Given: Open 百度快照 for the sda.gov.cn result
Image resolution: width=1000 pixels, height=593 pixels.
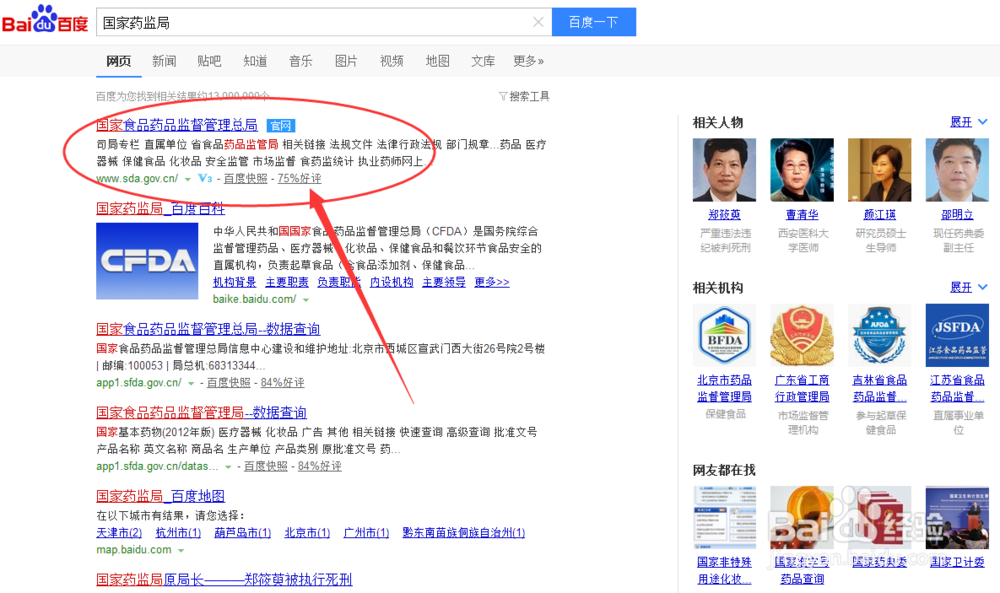Looking at the screenshot, I should (x=246, y=179).
